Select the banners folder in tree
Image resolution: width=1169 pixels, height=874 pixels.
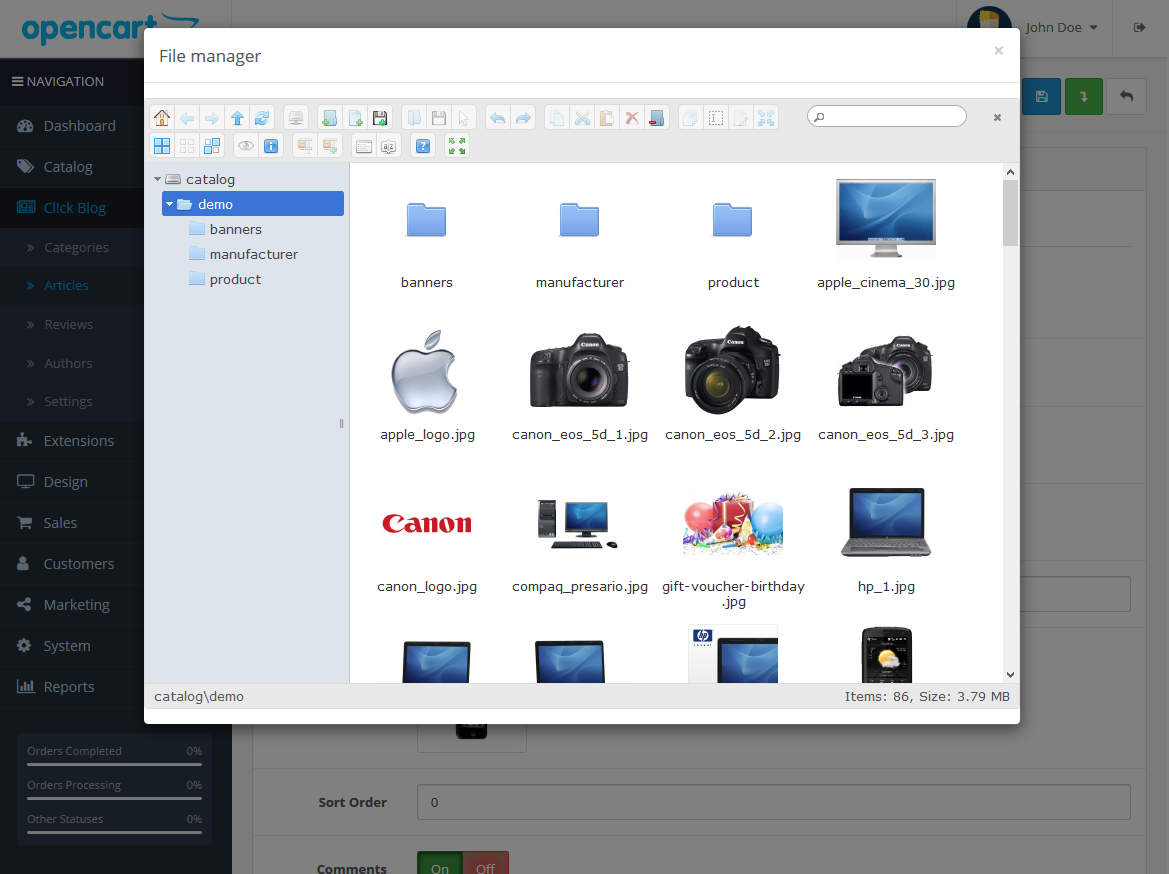pos(235,229)
